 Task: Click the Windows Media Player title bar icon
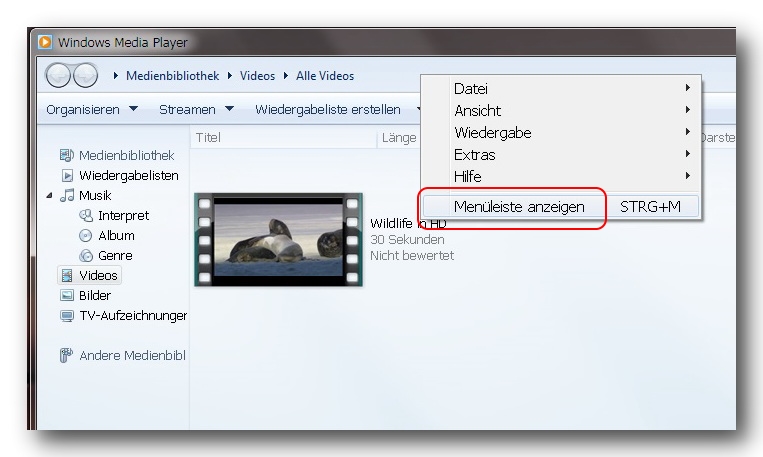(x=45, y=42)
